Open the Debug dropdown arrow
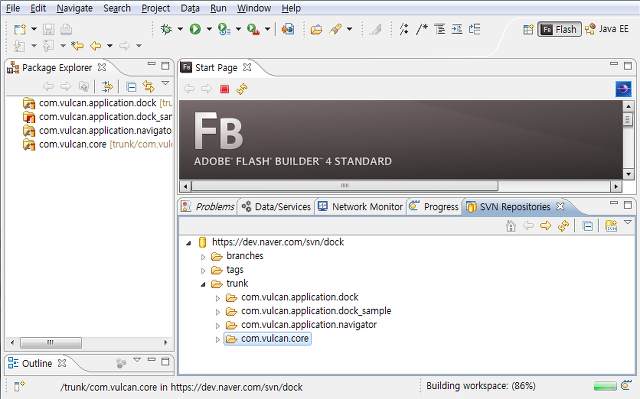Screen dimensions: 640x399 click(x=180, y=29)
